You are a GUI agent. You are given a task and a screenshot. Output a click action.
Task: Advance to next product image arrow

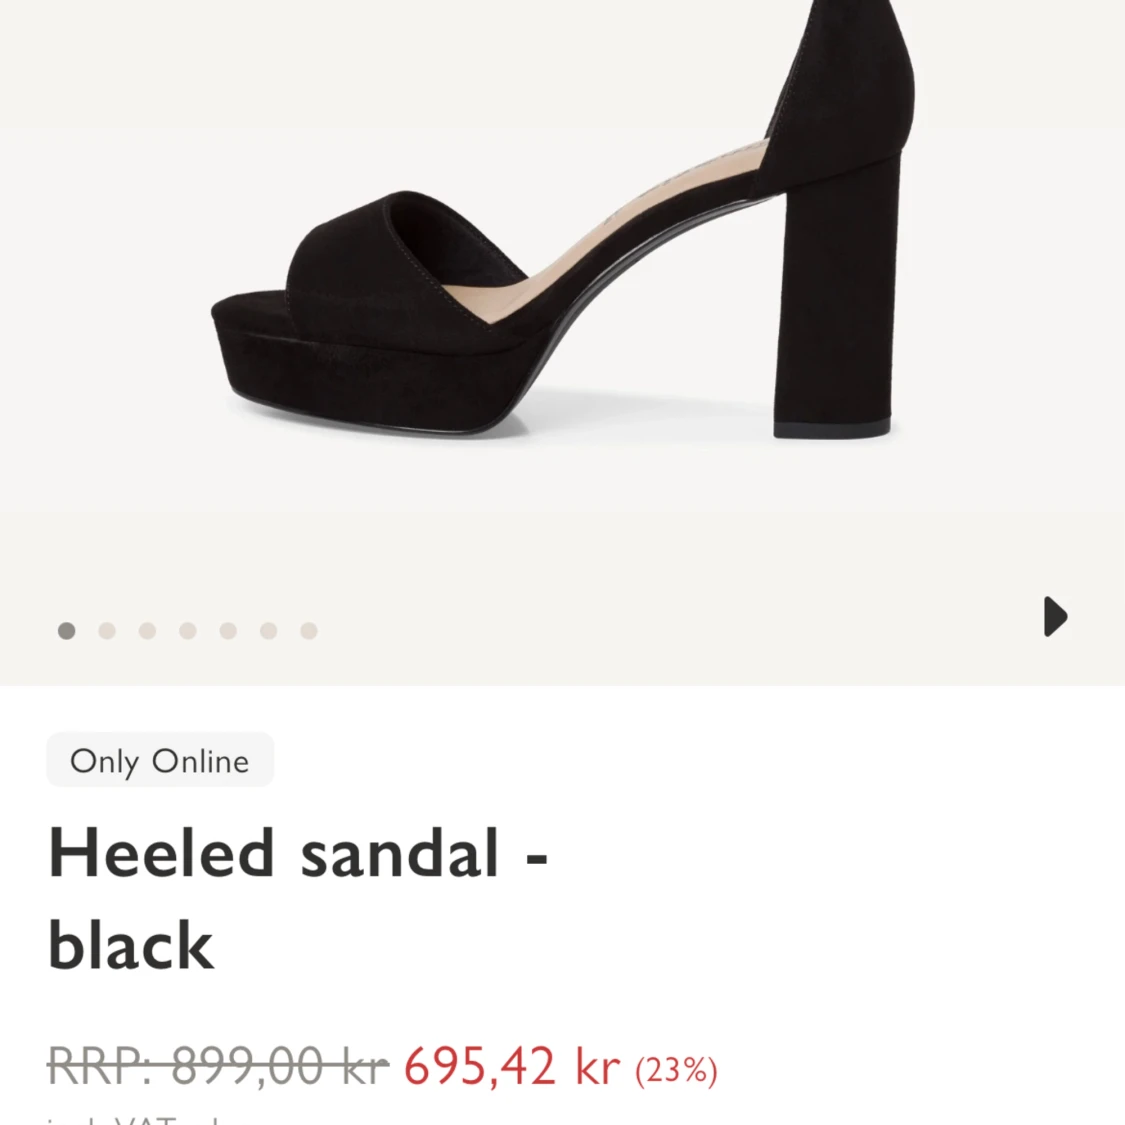tap(1055, 616)
